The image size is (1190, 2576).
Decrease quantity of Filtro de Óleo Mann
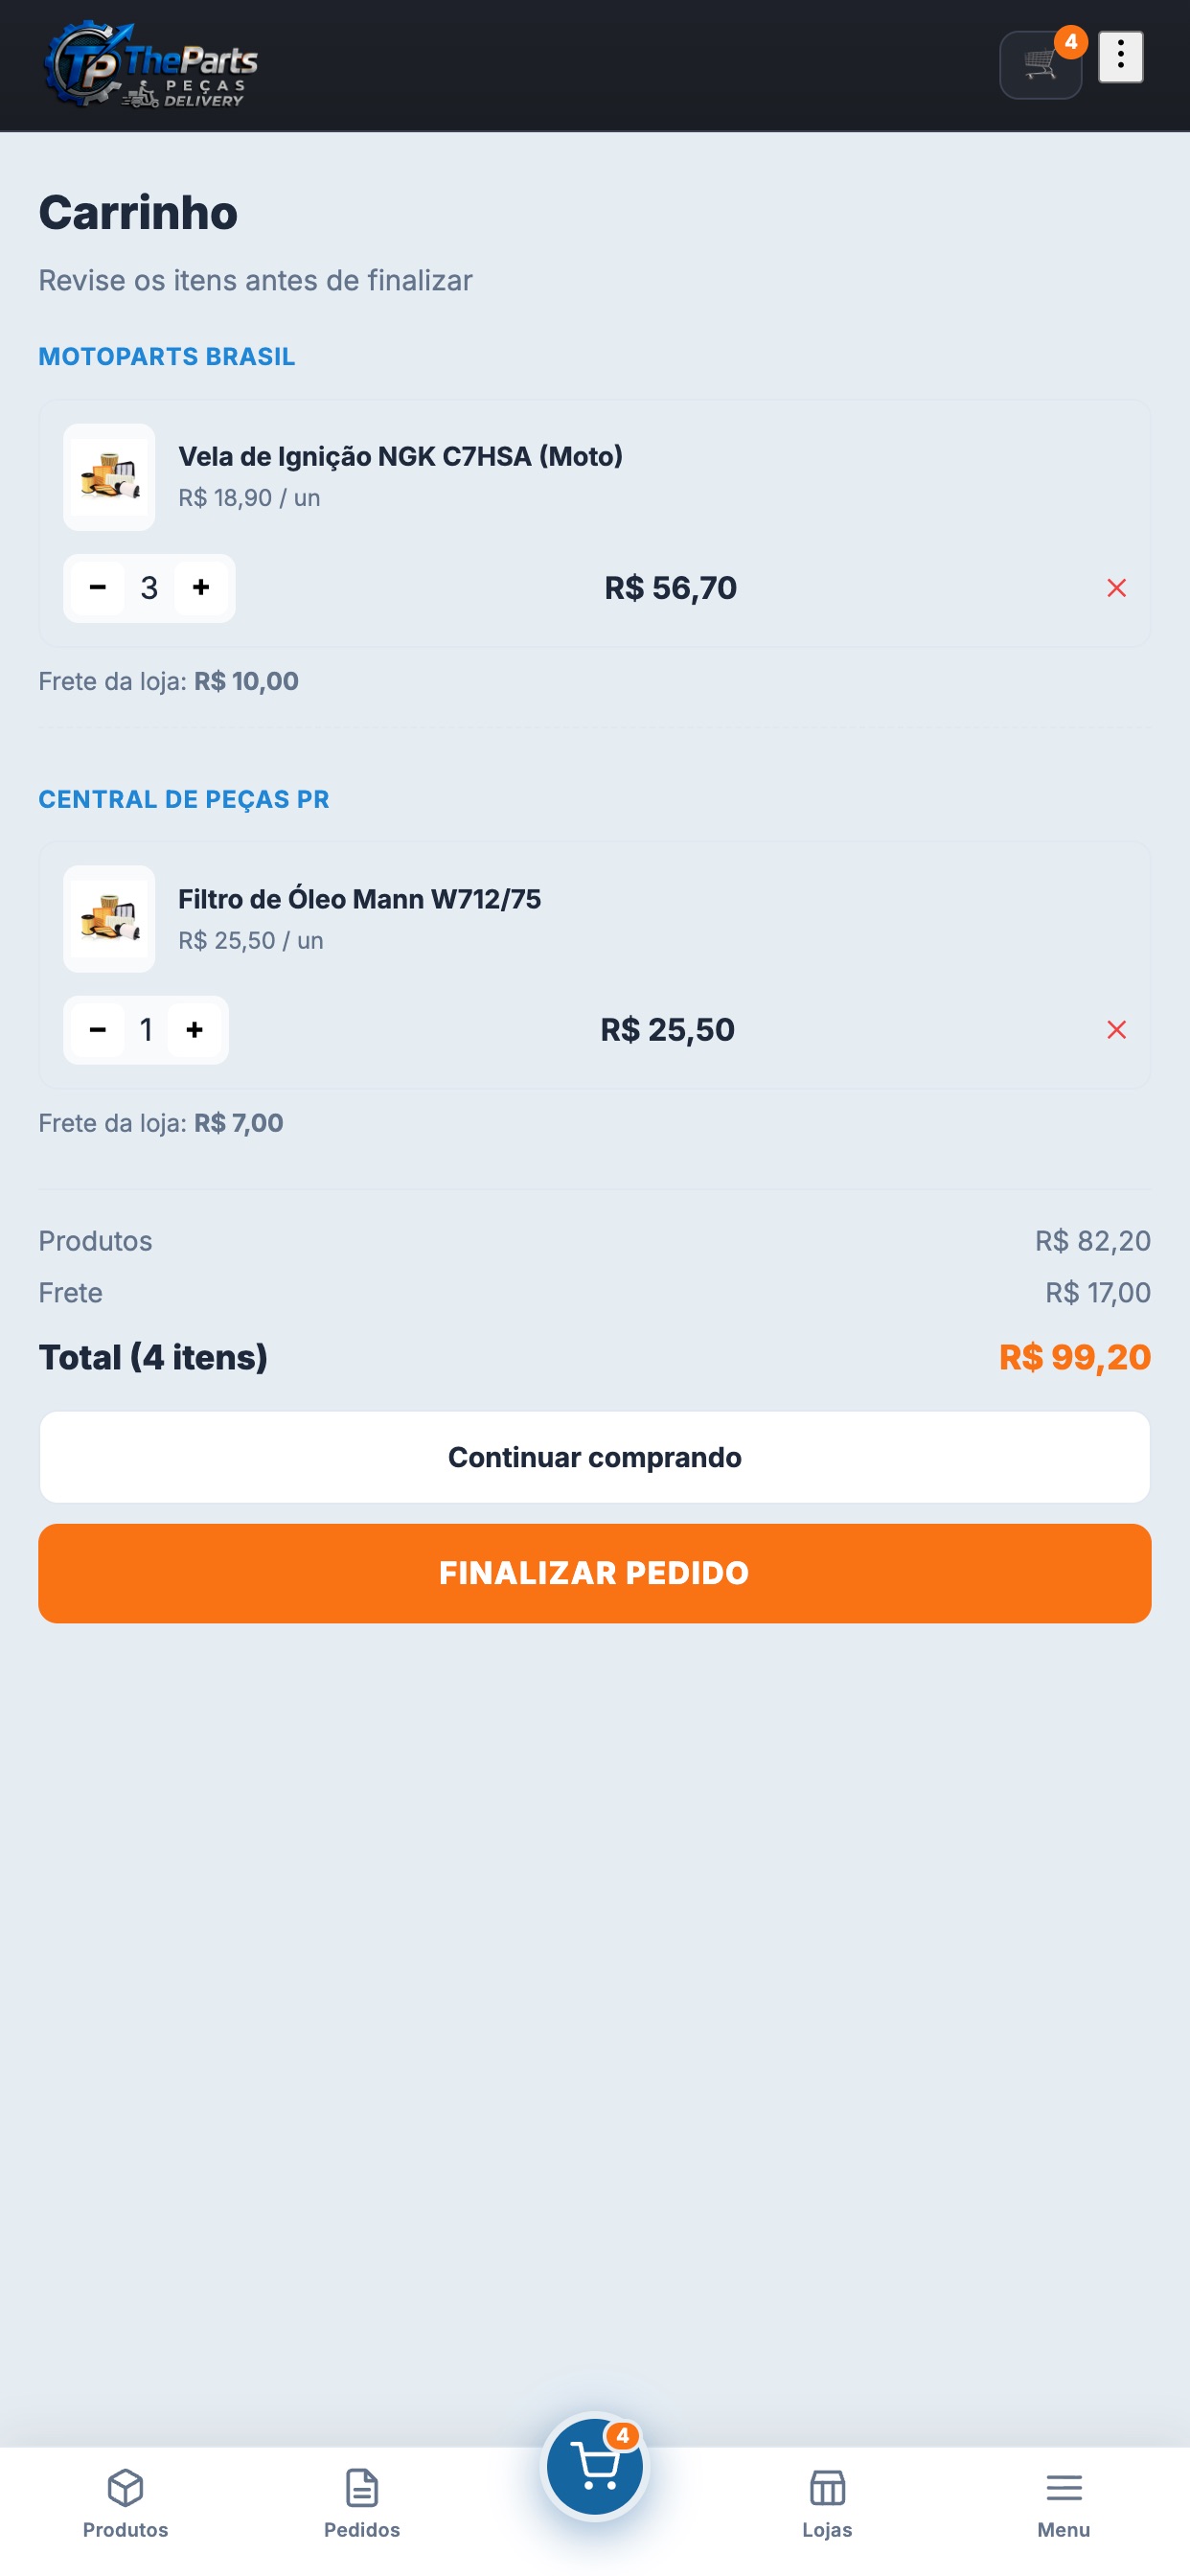pos(98,1029)
